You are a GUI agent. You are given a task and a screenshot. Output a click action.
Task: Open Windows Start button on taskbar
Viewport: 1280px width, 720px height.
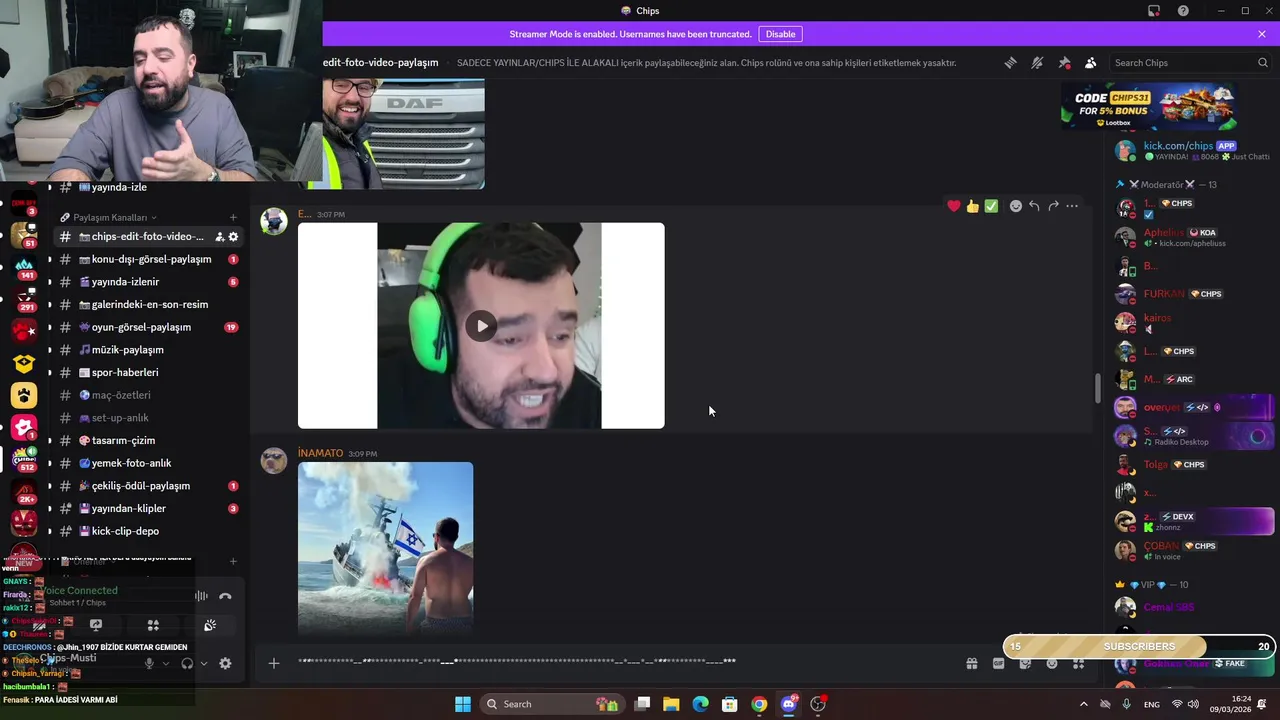[x=463, y=704]
